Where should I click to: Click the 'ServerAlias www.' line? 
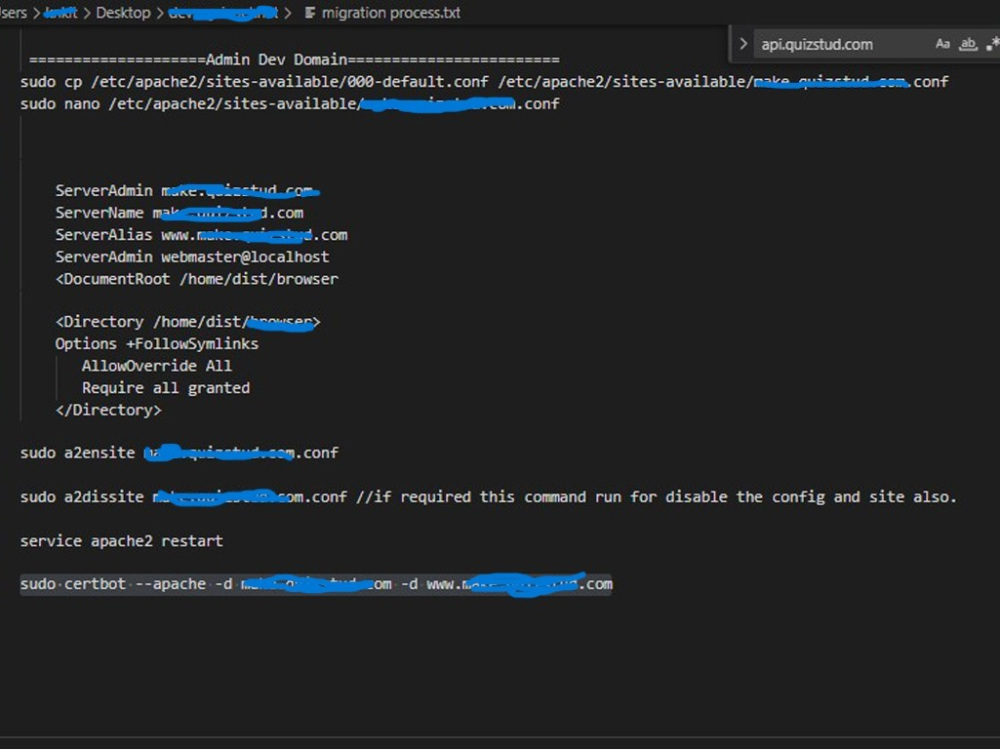[x=201, y=235]
